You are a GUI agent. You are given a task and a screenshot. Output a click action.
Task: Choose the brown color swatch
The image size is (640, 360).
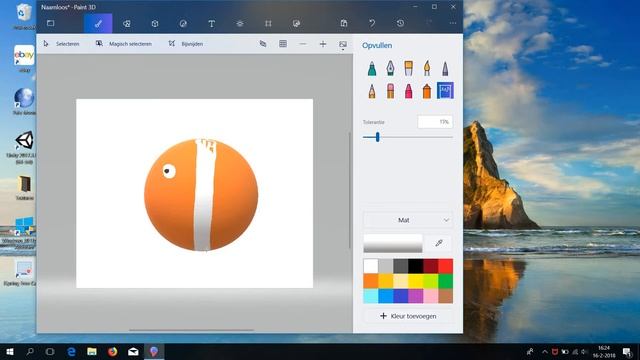445,296
